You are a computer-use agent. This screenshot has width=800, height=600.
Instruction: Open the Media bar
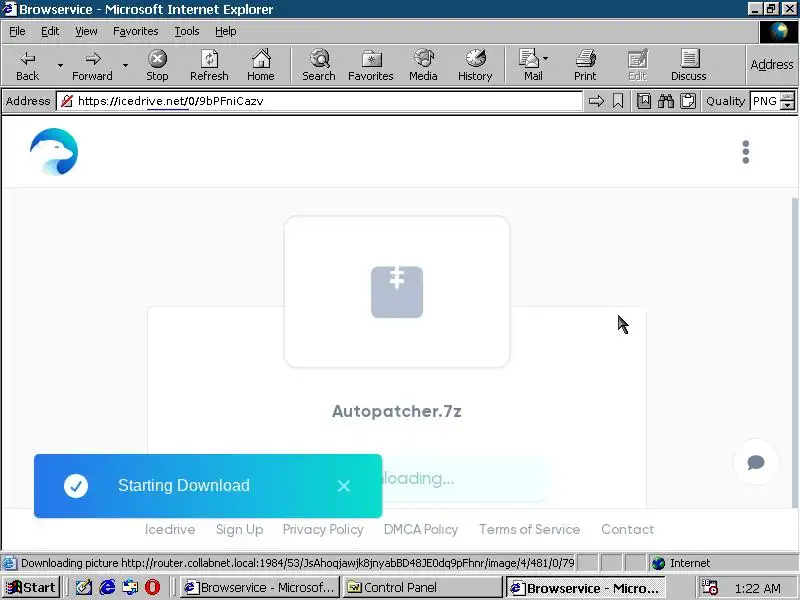point(423,65)
